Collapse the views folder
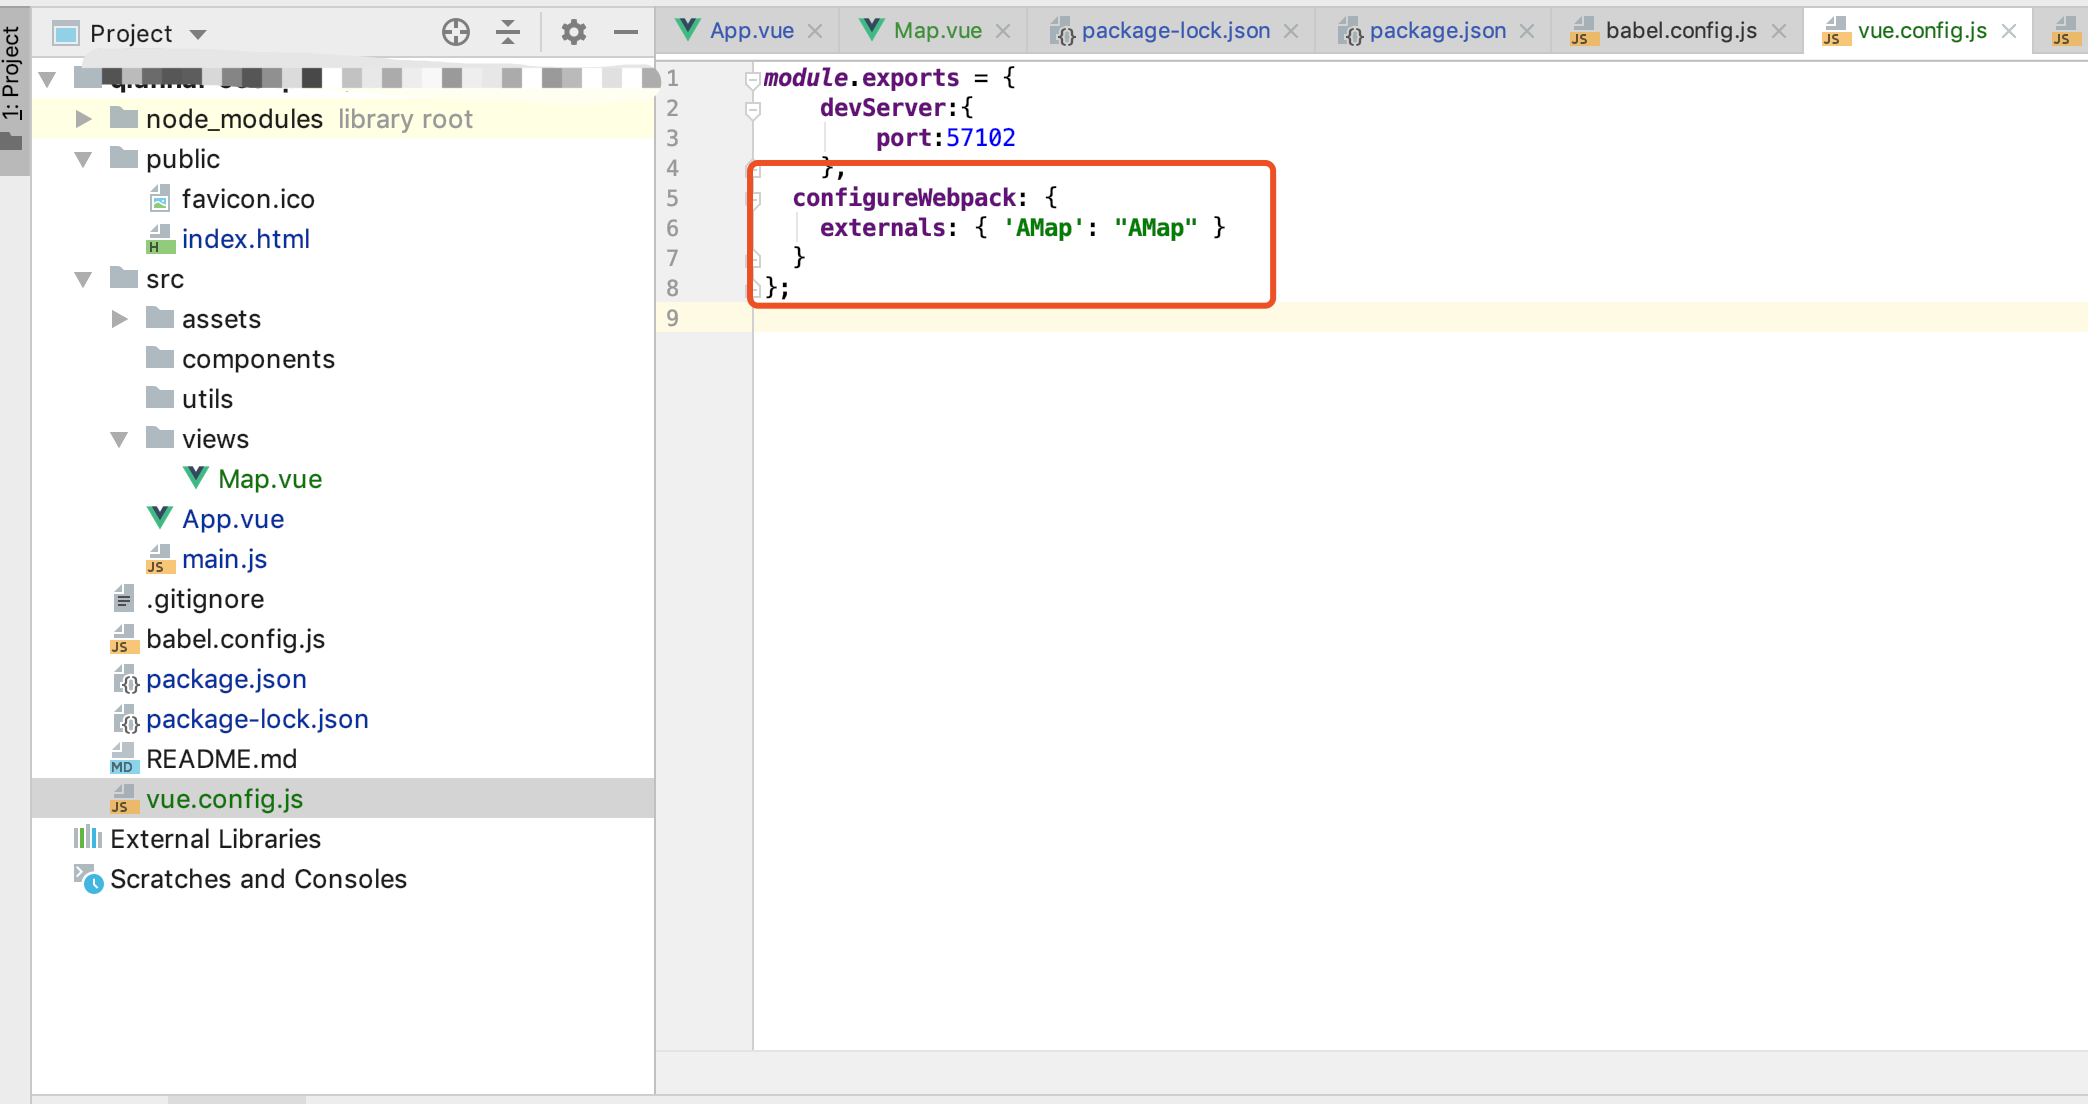 (119, 439)
